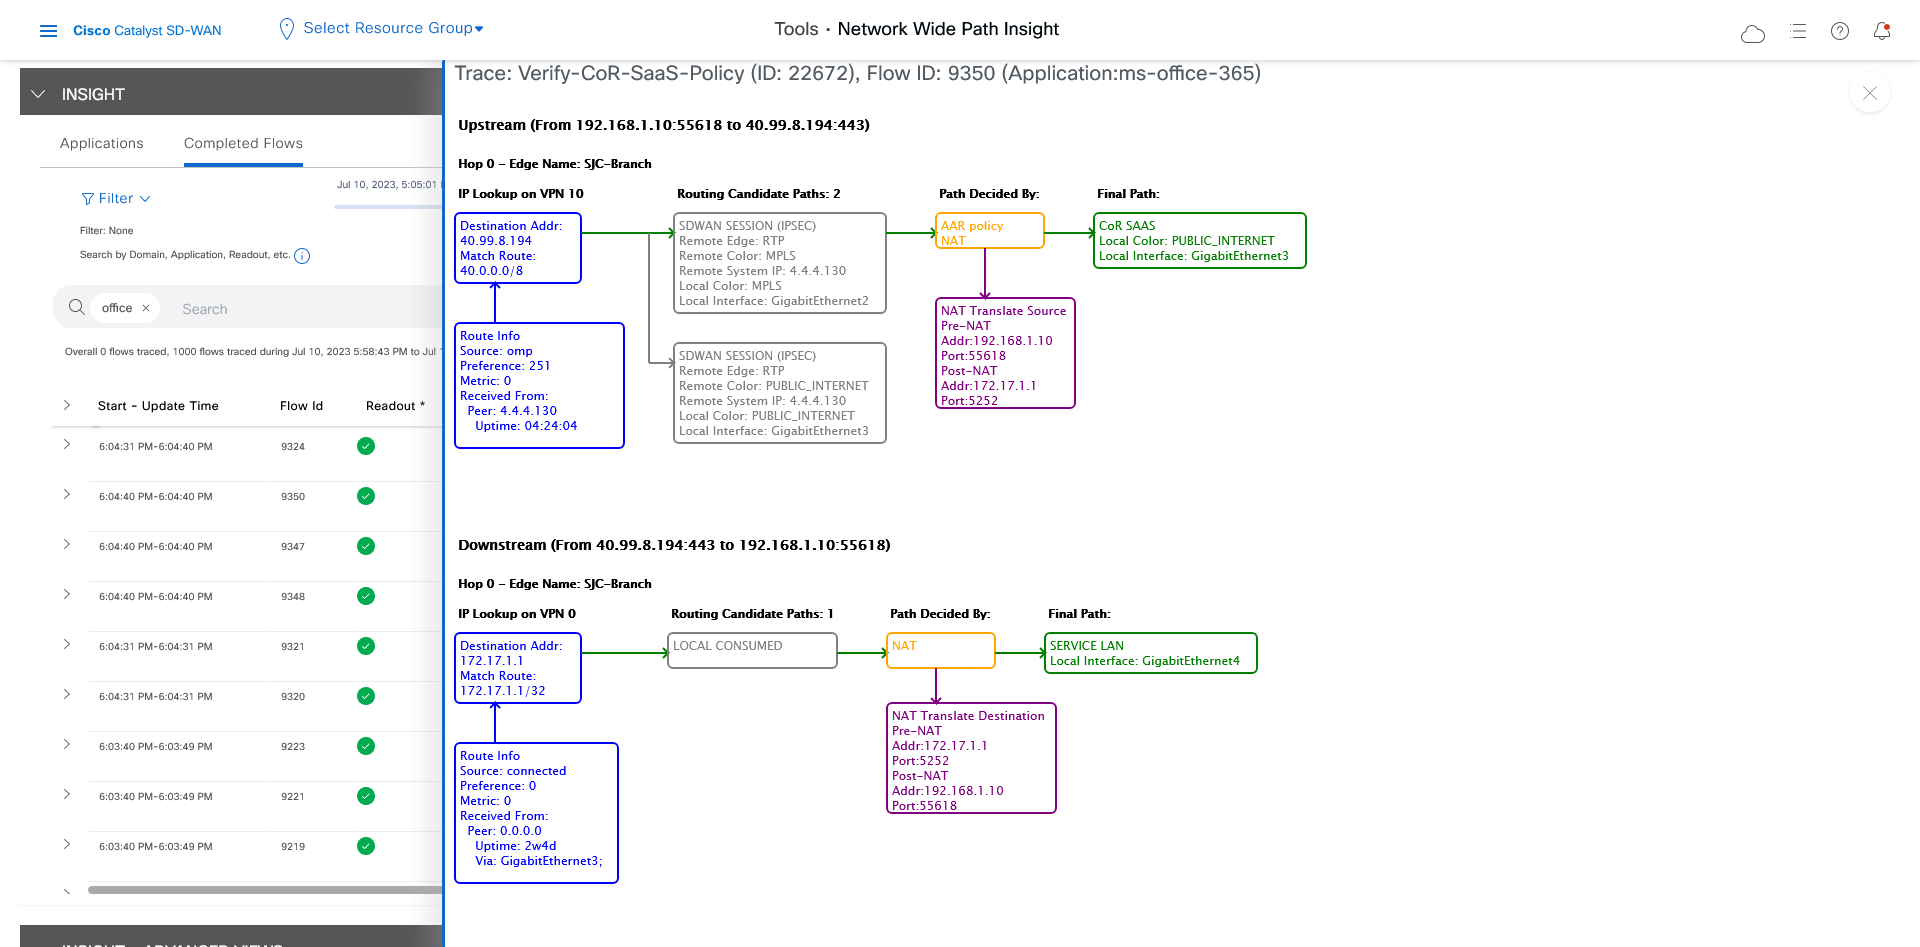1920x947 pixels.
Task: Open the task list icon
Action: [x=1798, y=31]
